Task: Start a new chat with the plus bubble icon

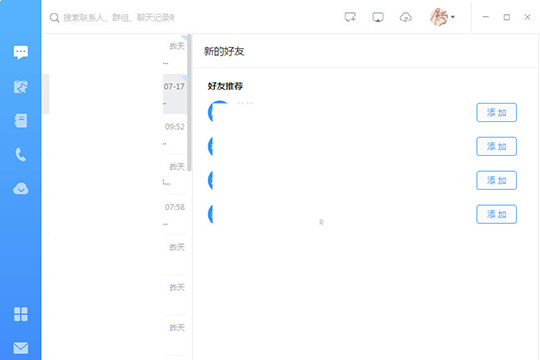Action: tap(350, 17)
